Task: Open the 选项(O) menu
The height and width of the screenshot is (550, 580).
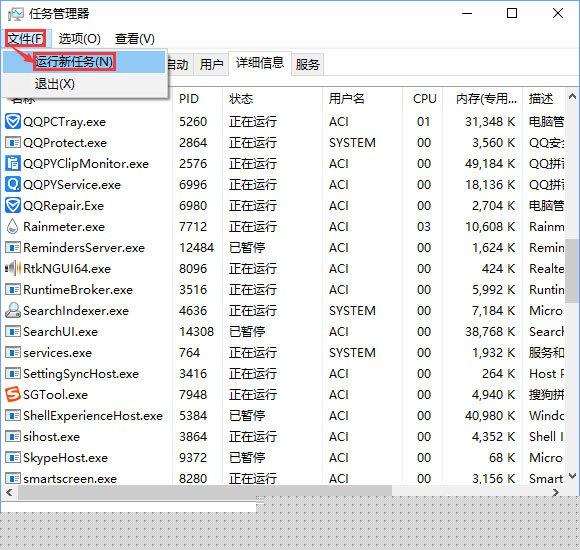Action: tap(80, 38)
